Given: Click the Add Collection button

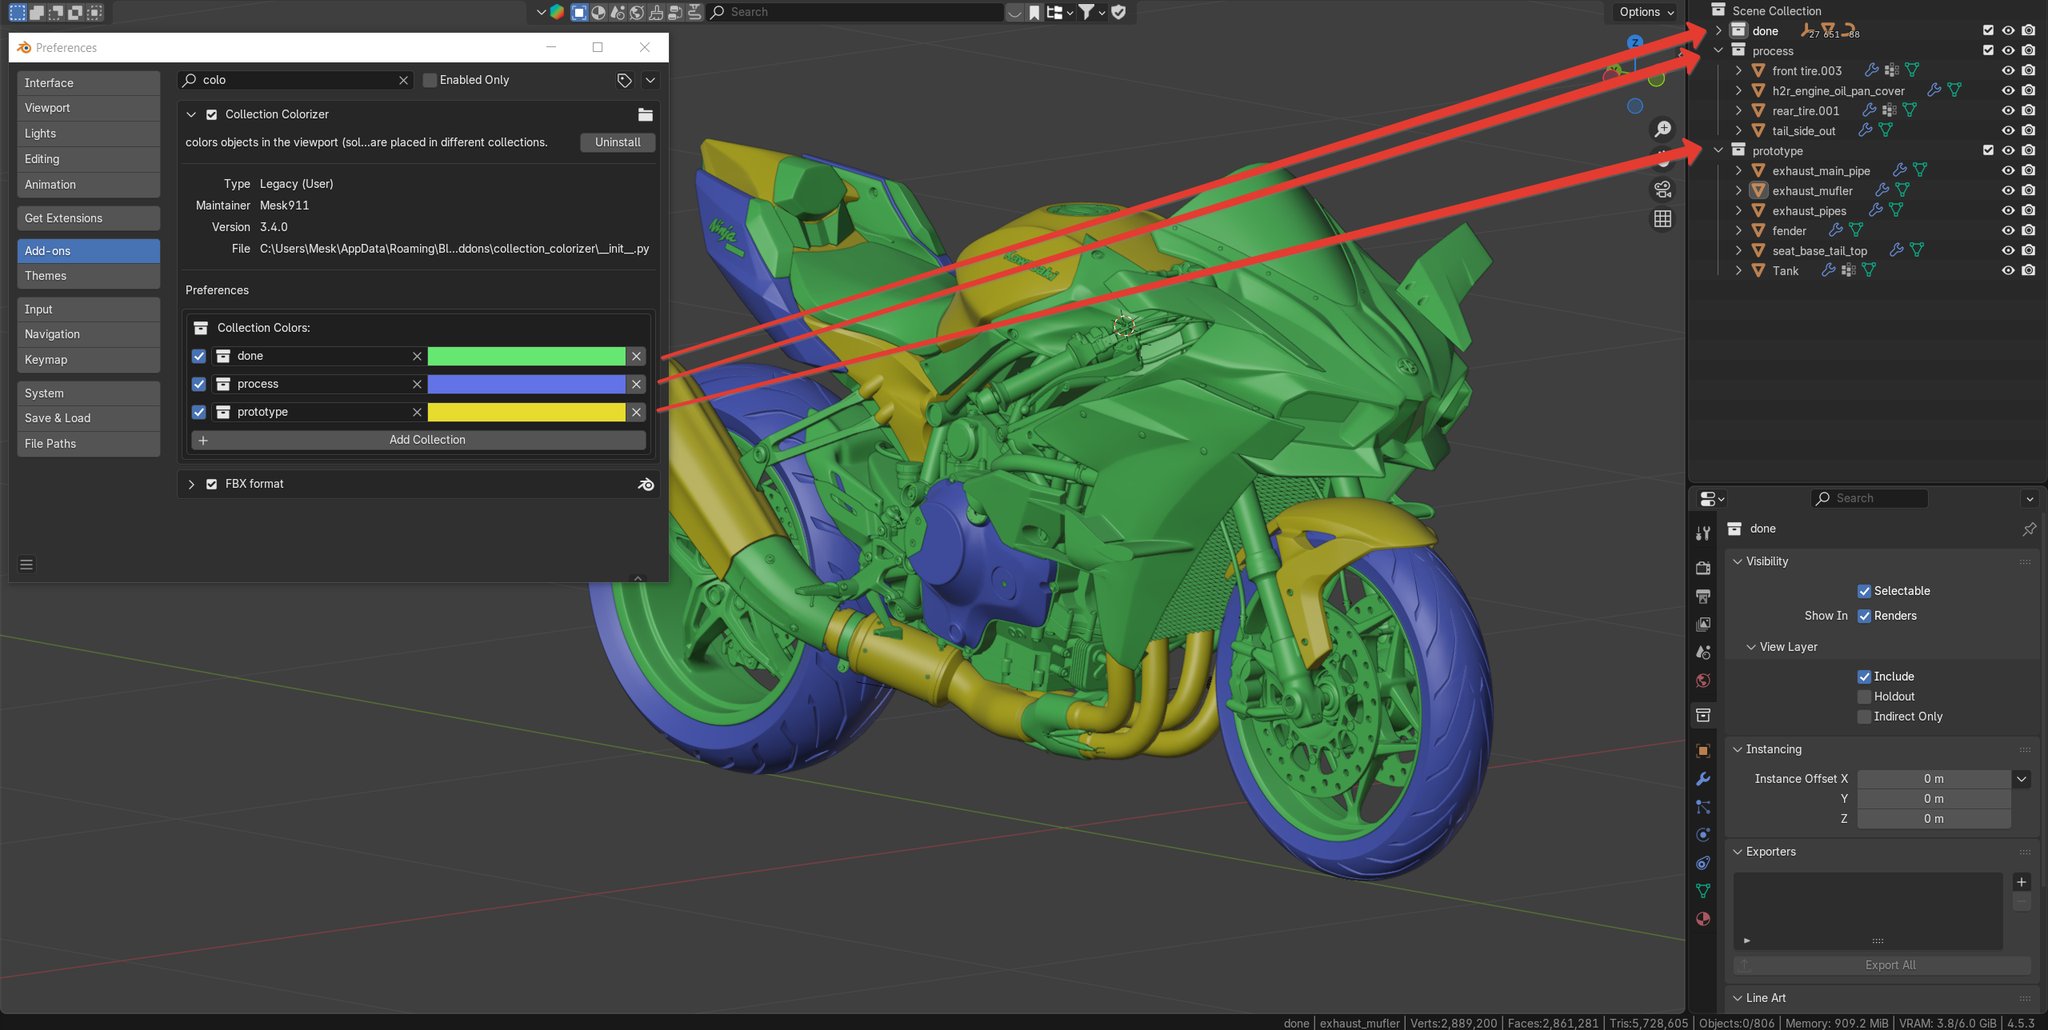Looking at the screenshot, I should click(418, 440).
